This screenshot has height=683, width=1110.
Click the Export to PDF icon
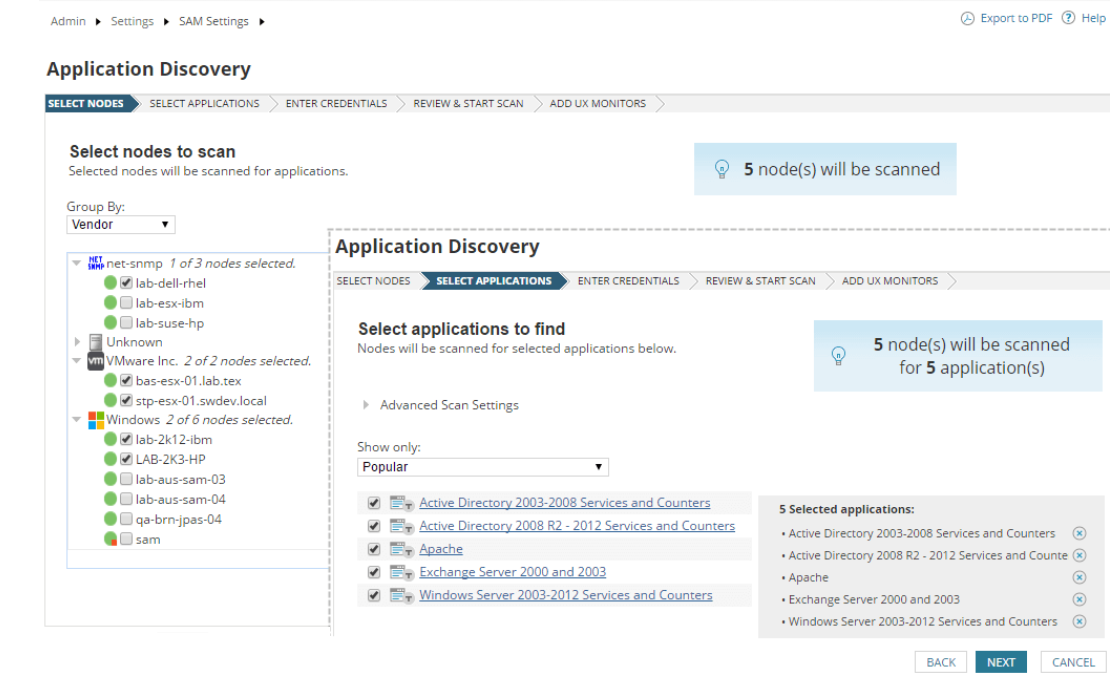pyautogui.click(x=967, y=18)
